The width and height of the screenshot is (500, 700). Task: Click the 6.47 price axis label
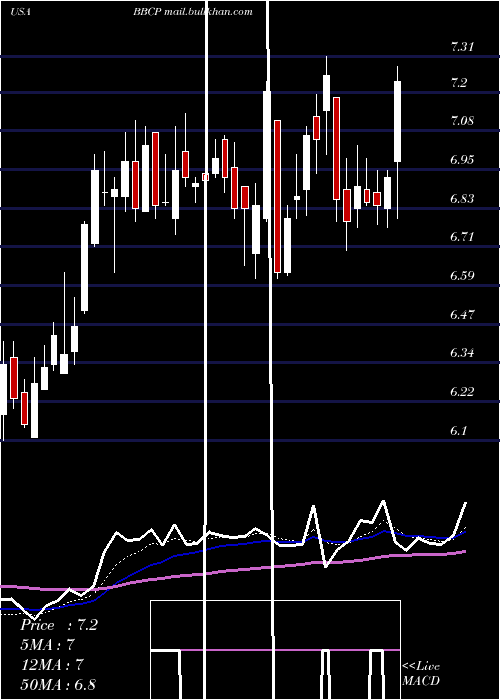(462, 315)
